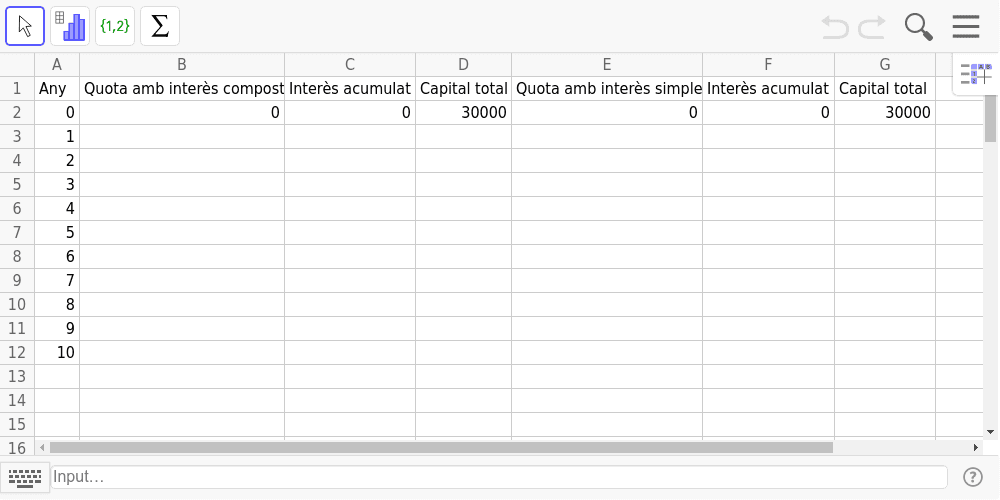Click vertical scrollbar down arrow
Screen dimensions: 1000x500
[x=990, y=431]
